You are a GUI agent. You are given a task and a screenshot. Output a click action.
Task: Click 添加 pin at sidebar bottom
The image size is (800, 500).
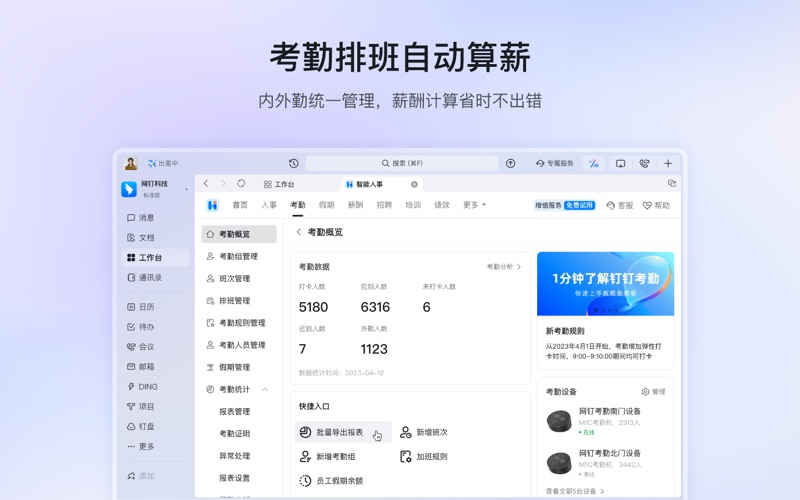(141, 476)
